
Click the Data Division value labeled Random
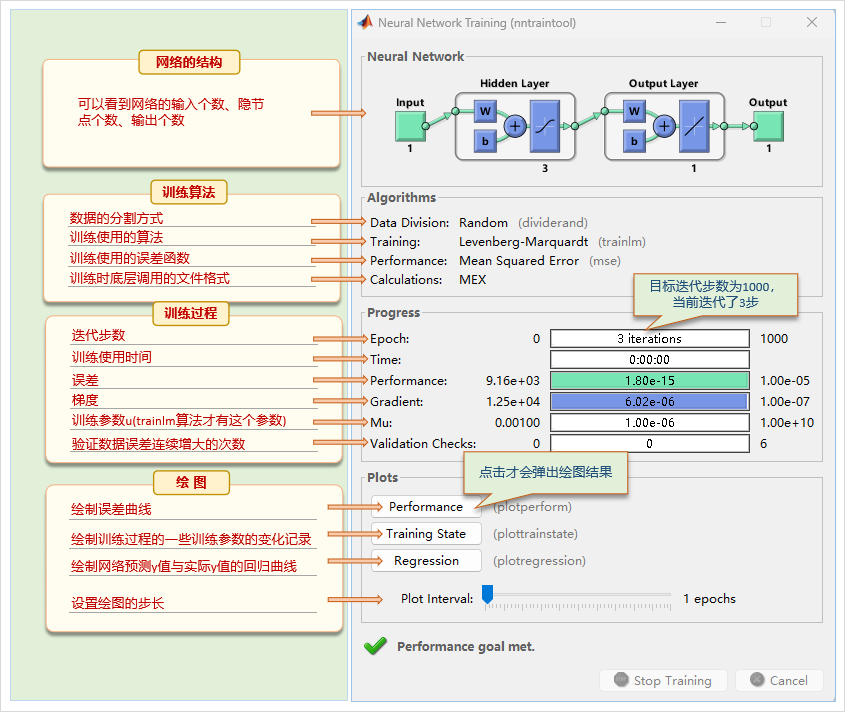click(484, 223)
